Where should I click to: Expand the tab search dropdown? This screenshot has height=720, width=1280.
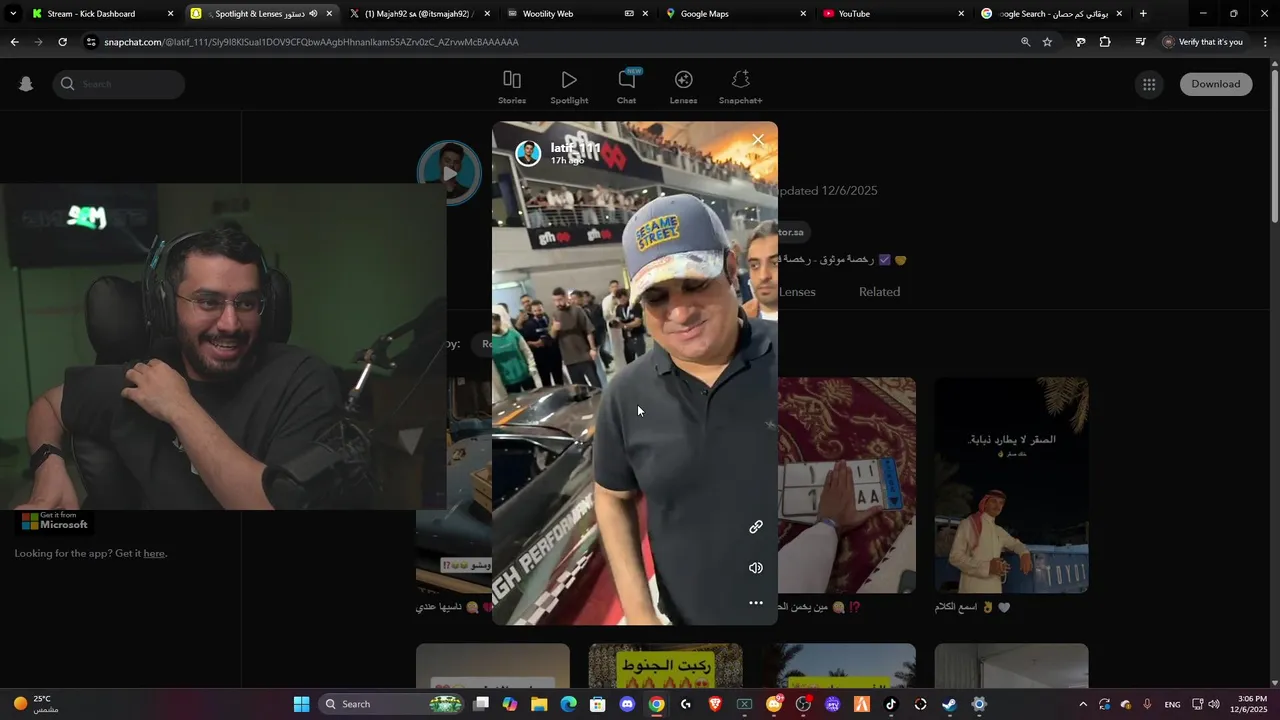coord(12,14)
